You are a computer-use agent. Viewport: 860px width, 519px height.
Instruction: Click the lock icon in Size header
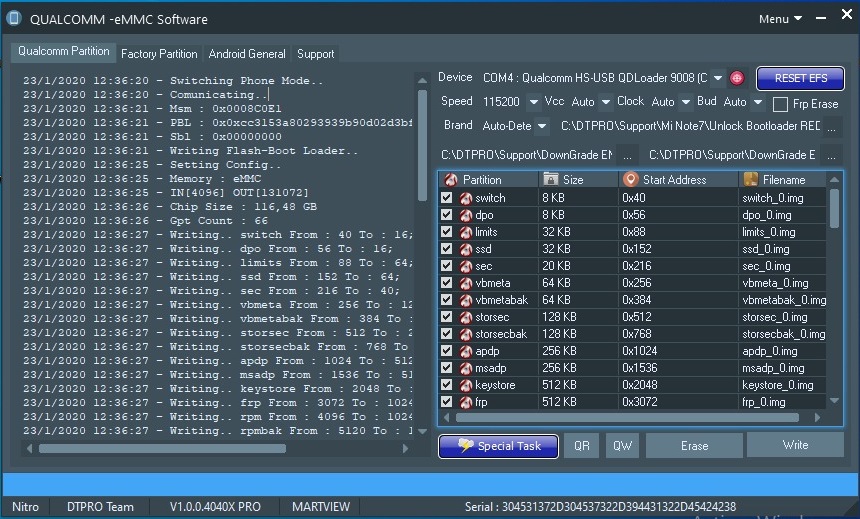pos(550,179)
